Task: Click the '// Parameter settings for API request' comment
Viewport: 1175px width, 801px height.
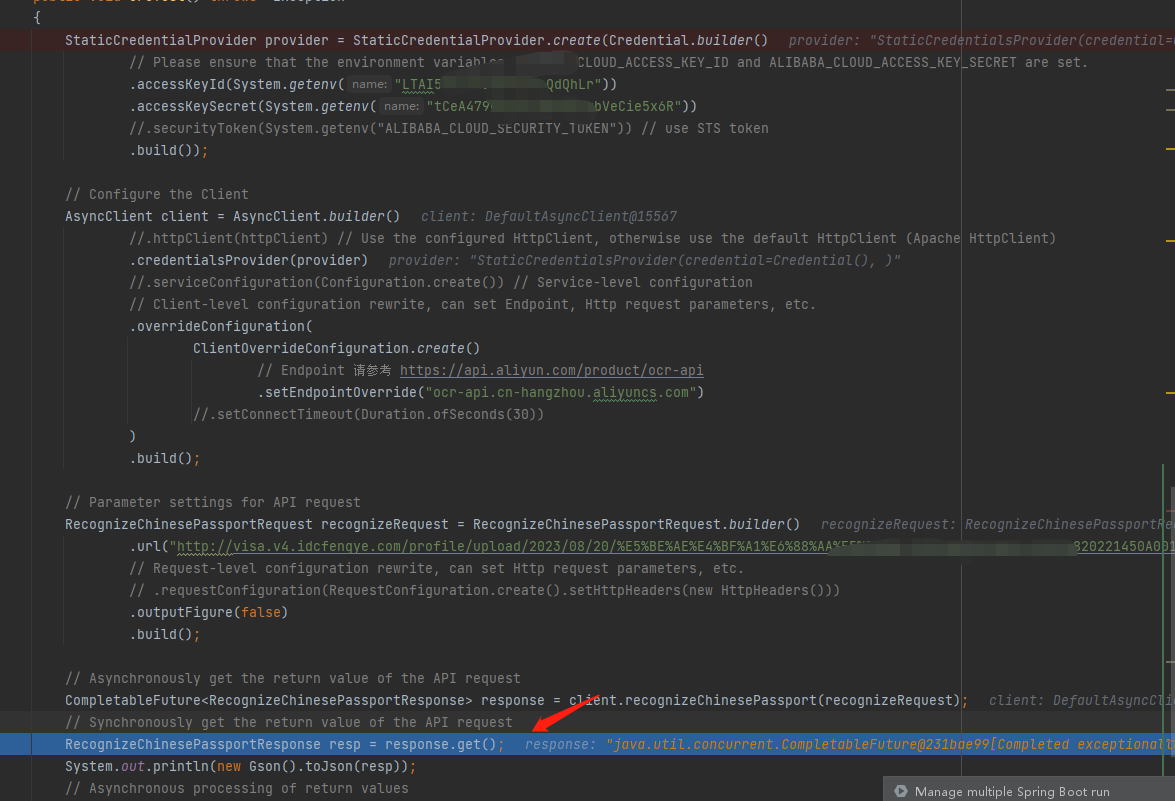Action: [213, 502]
